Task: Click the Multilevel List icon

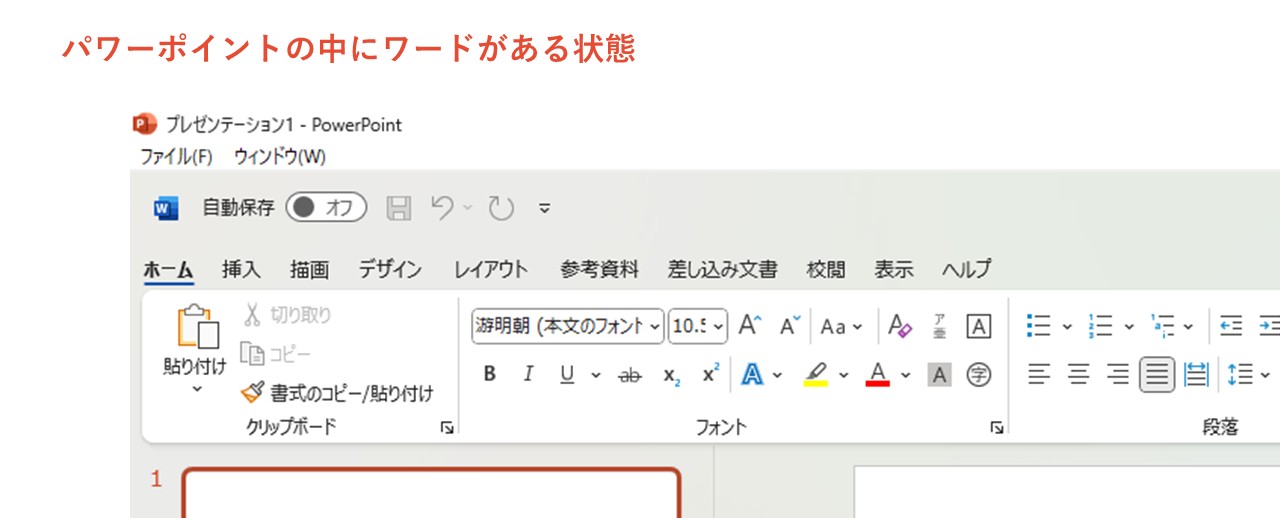Action: point(1163,326)
